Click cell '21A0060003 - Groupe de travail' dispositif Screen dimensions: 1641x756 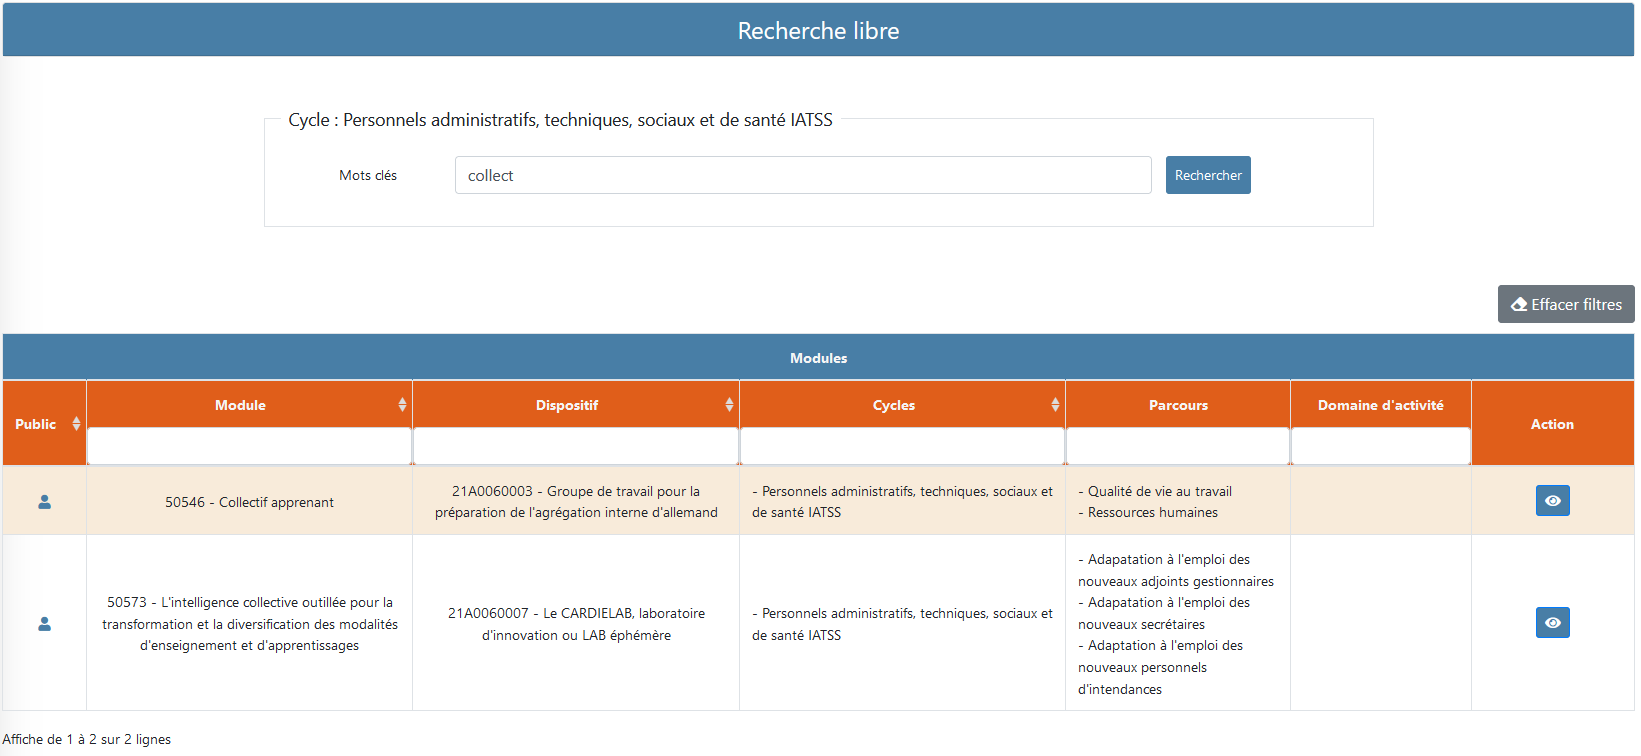pos(576,502)
